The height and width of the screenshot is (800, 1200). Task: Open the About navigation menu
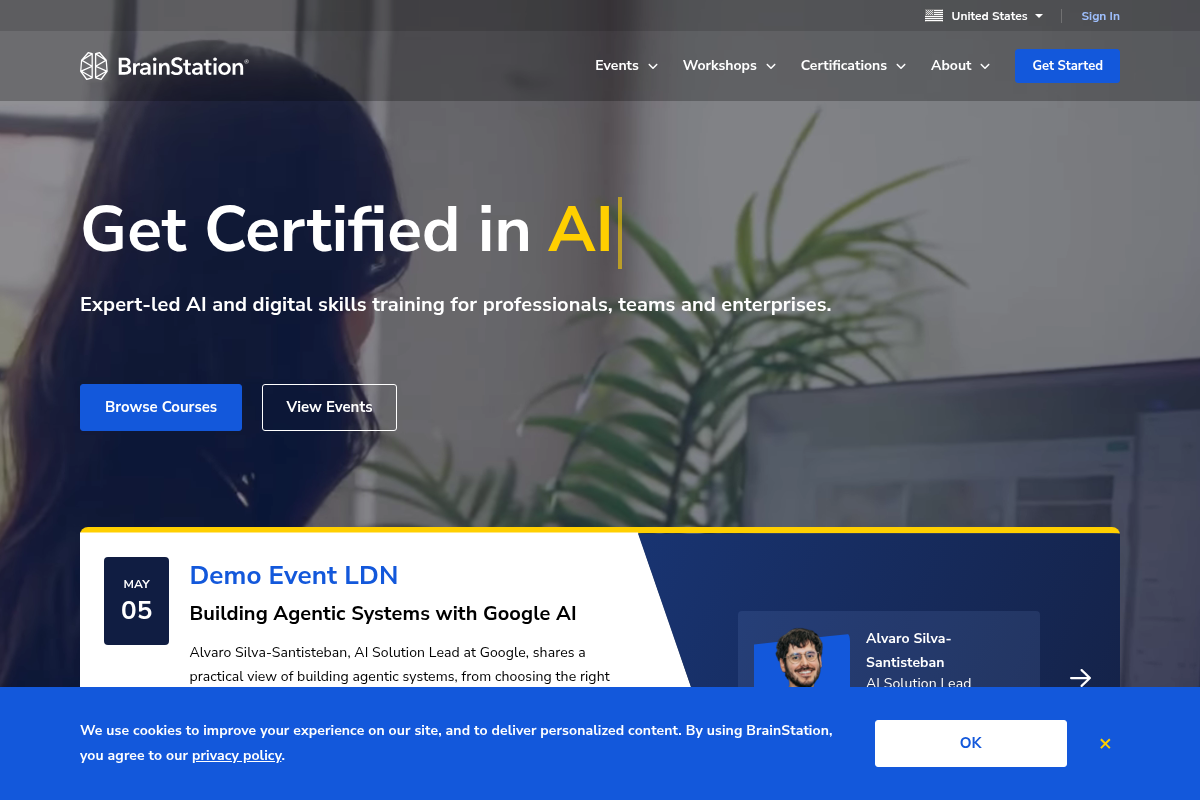[x=960, y=66]
